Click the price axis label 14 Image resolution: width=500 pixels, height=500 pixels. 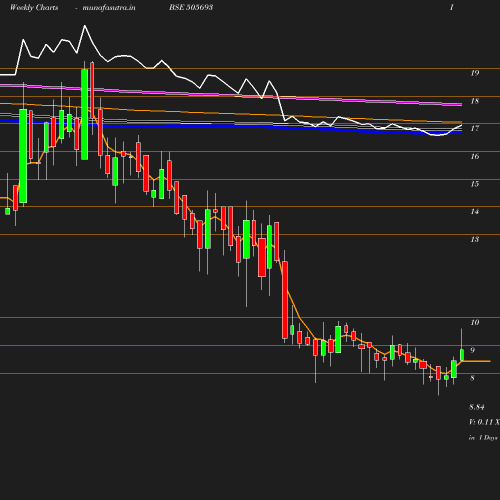click(x=475, y=212)
